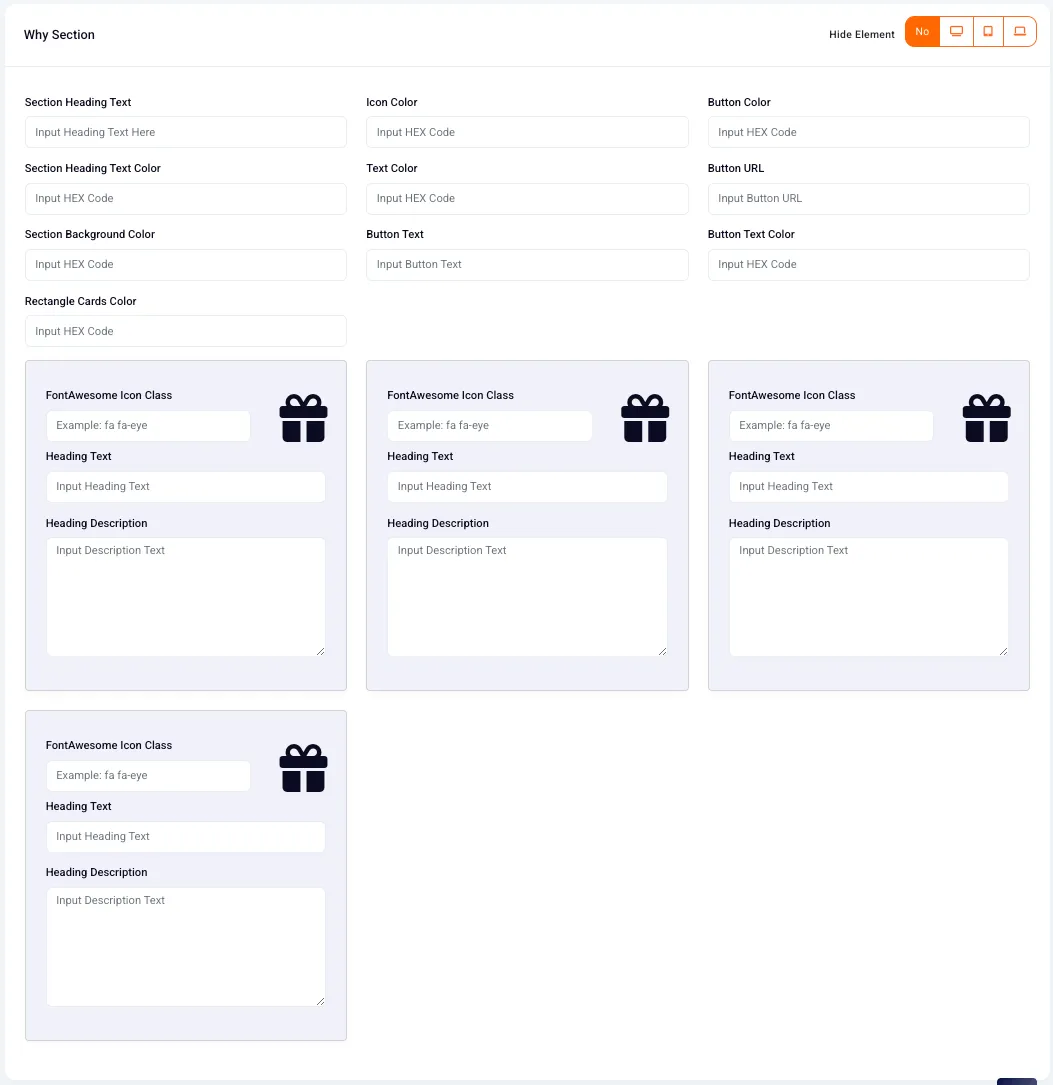Focus the Heading Text input in first card
Image resolution: width=1053 pixels, height=1085 pixels.
185,486
